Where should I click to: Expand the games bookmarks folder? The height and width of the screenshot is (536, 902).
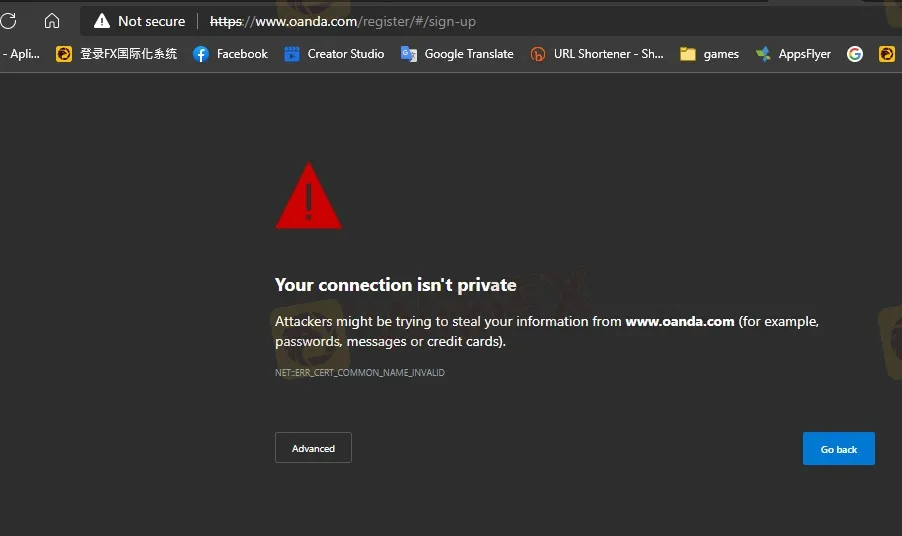(x=709, y=54)
